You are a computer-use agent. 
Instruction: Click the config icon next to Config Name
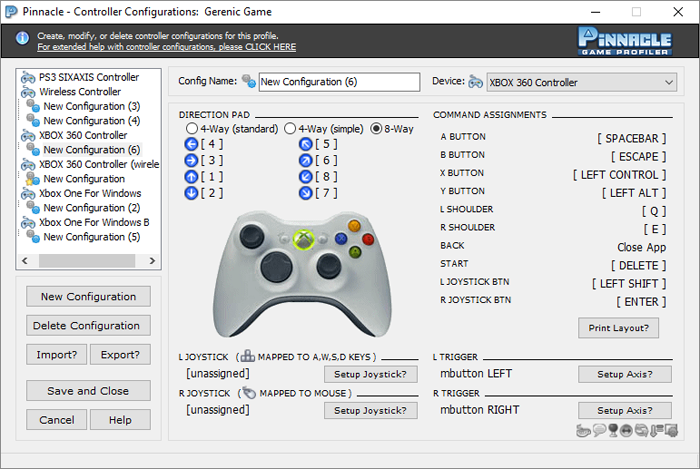[249, 81]
